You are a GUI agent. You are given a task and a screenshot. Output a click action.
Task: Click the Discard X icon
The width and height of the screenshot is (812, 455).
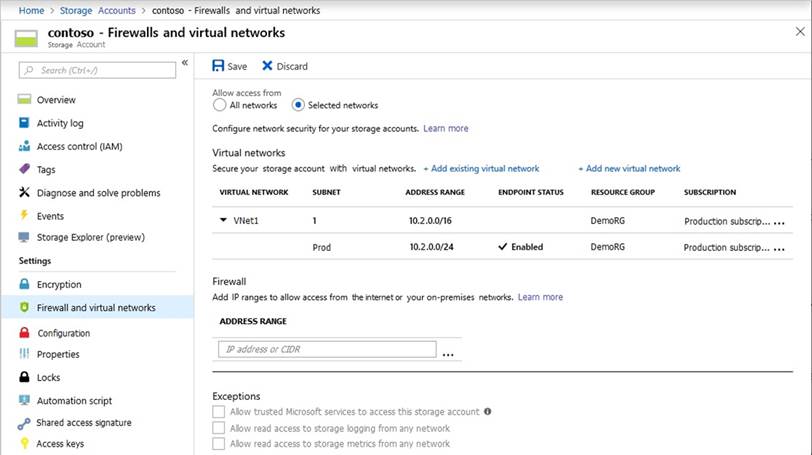(267, 66)
